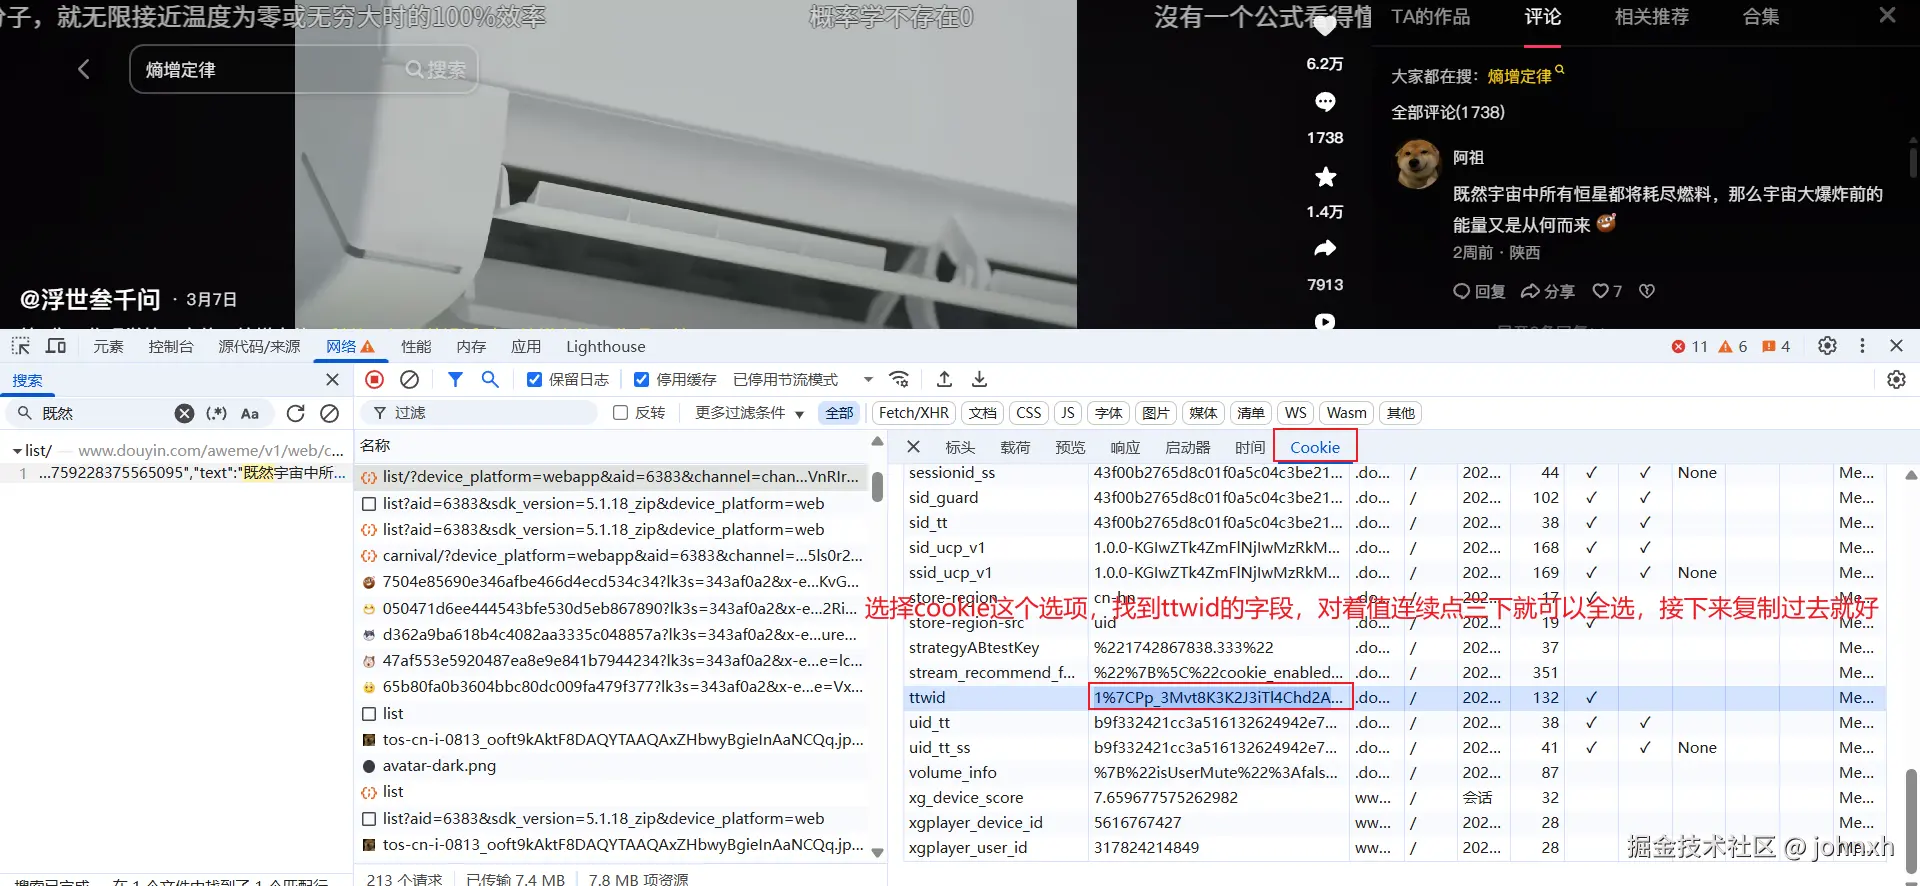
Task: Click the errors count badge 11
Action: click(1689, 346)
